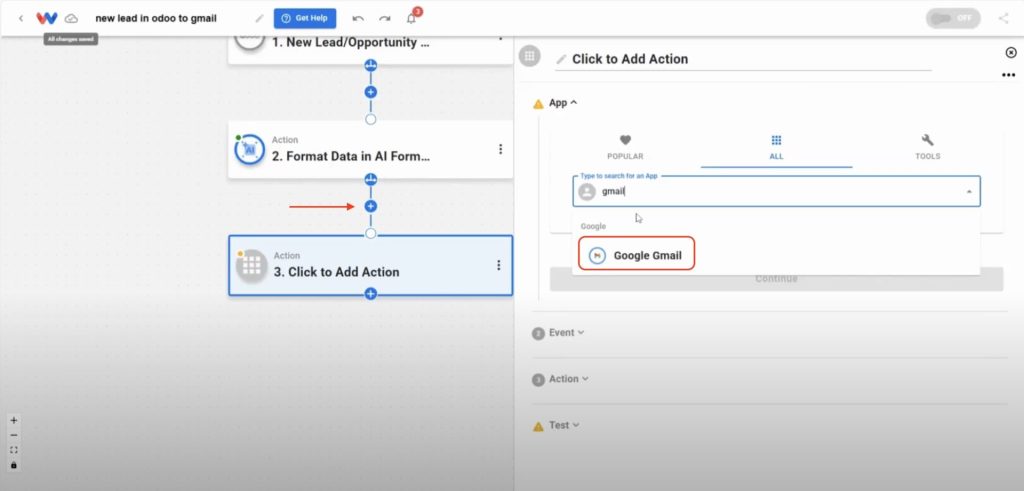The height and width of the screenshot is (491, 1024).
Task: Edit workflow name with pencil icon
Action: click(x=259, y=18)
